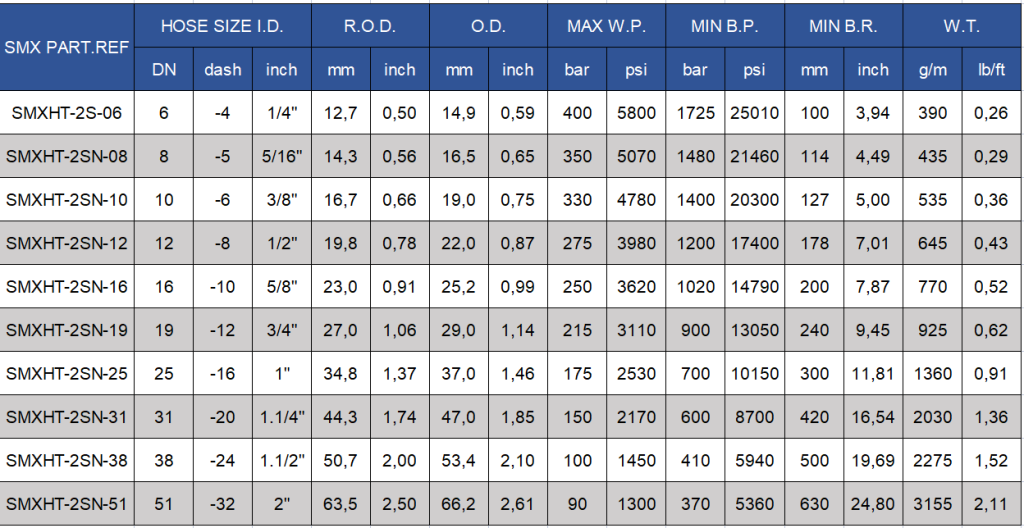
Task: Select the 1.1/4" inch size cell
Action: point(282,418)
